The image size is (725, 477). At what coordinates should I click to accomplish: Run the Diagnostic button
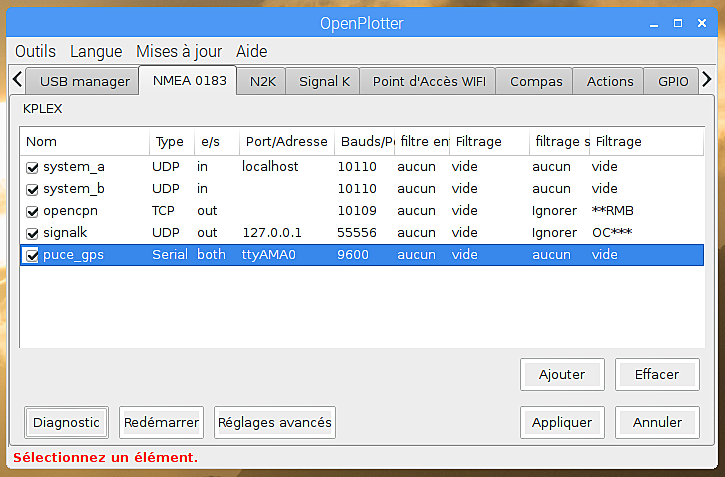click(67, 422)
